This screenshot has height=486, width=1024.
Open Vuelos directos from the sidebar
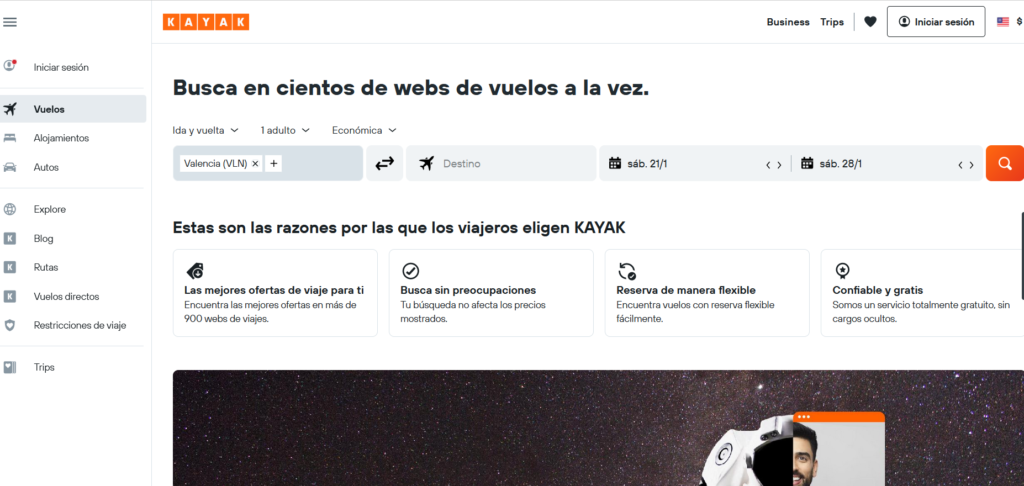point(73,297)
